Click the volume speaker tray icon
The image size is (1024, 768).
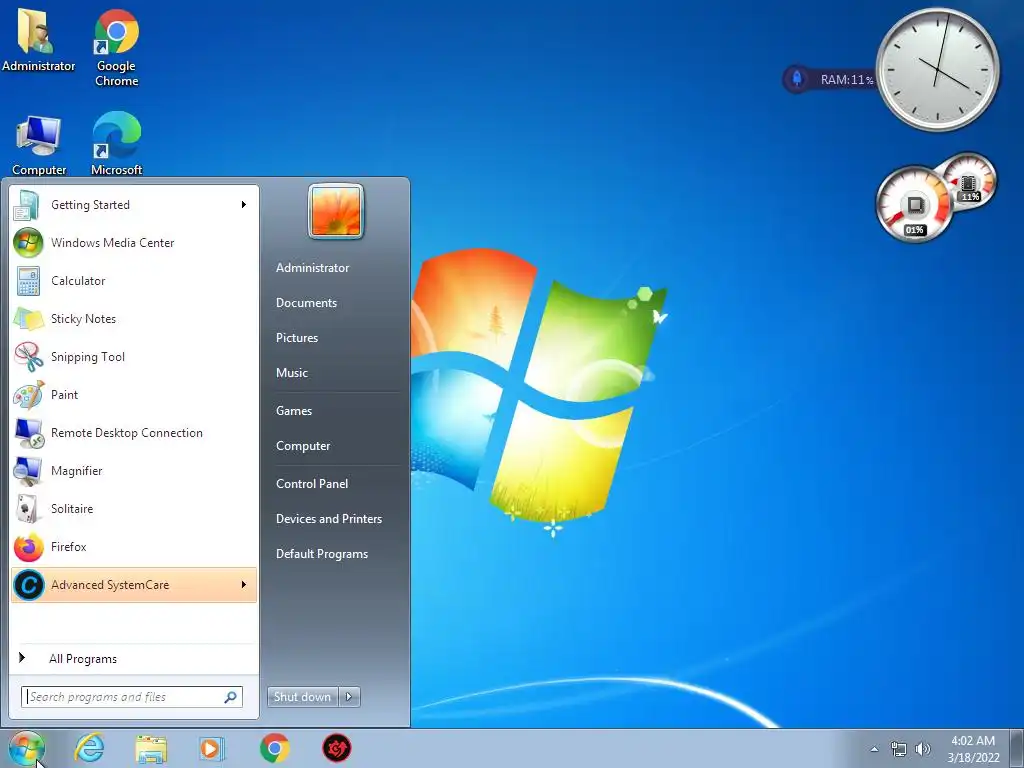[x=923, y=749]
